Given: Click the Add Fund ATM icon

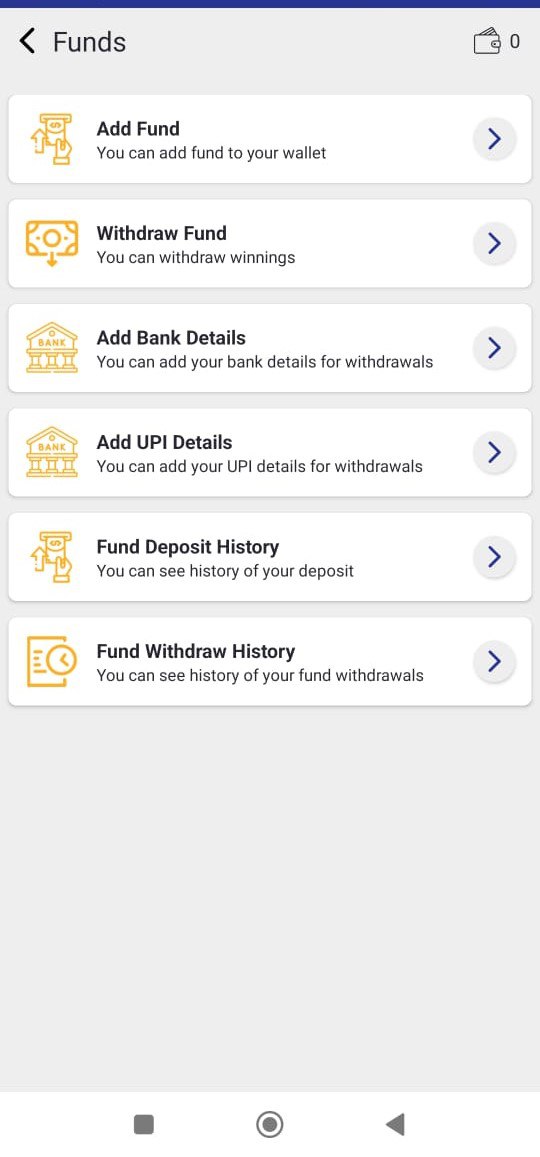Looking at the screenshot, I should (x=52, y=139).
